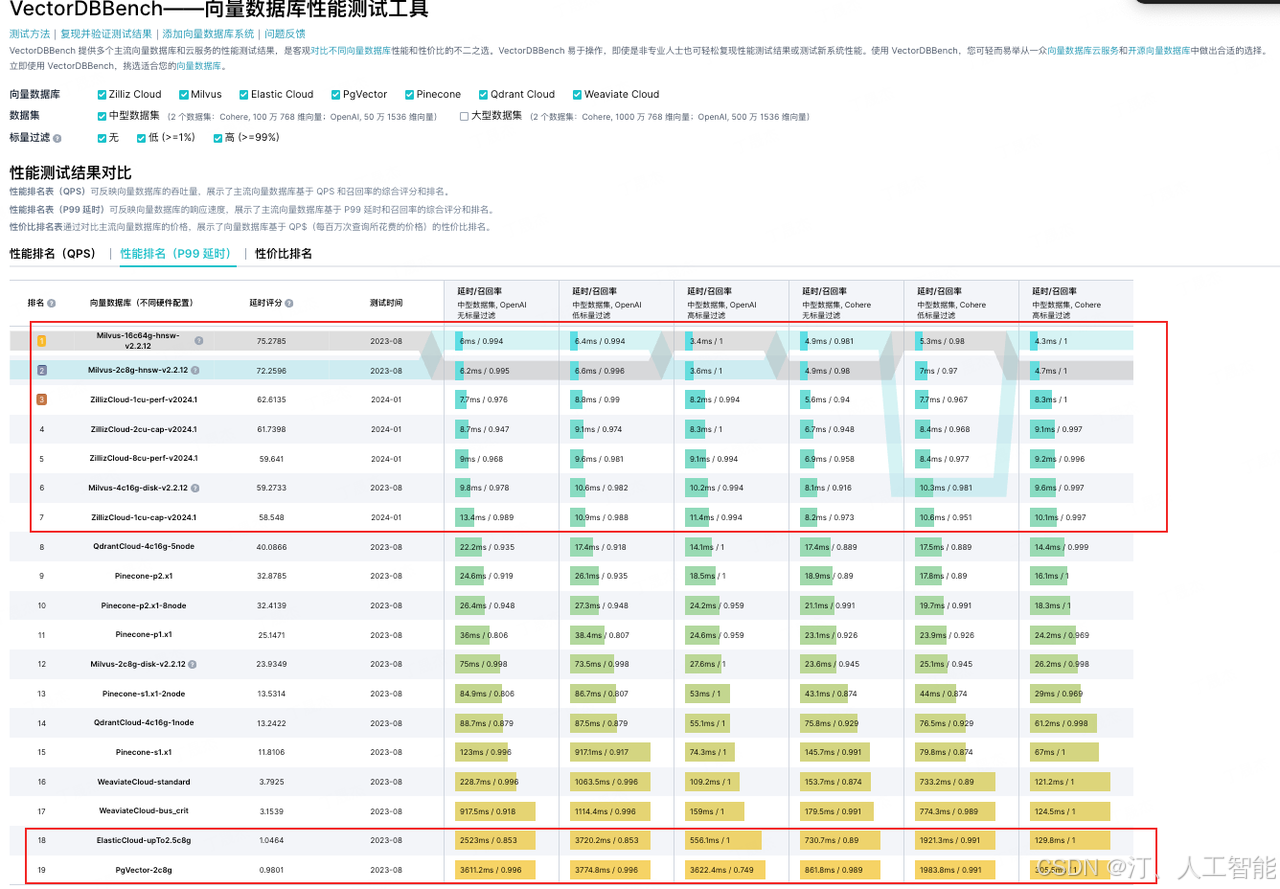
Task: Click info icon beside Milvus-4c16g-disk-v2.2.12
Action: click(x=195, y=488)
